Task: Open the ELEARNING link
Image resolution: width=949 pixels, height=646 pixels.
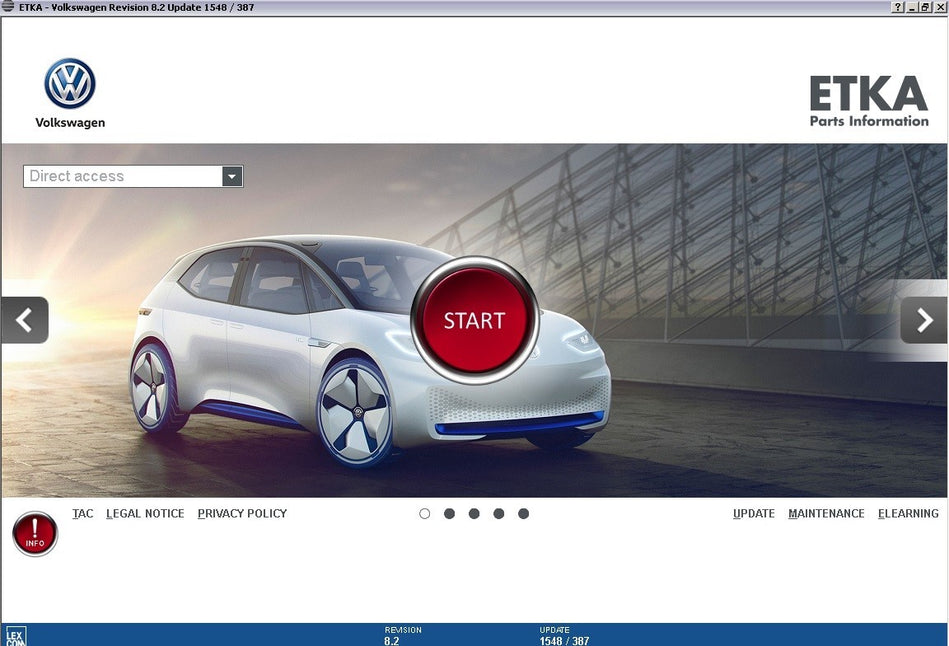Action: point(908,514)
